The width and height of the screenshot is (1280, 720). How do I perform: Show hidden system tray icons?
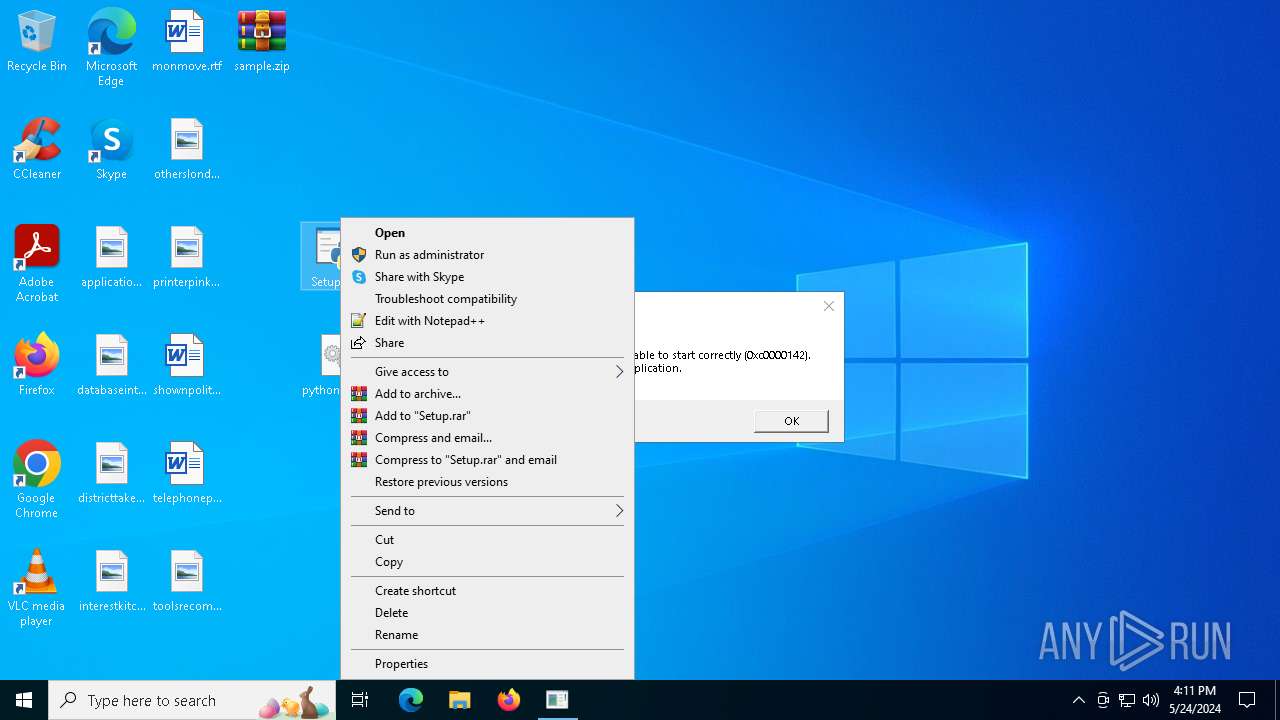(1079, 700)
